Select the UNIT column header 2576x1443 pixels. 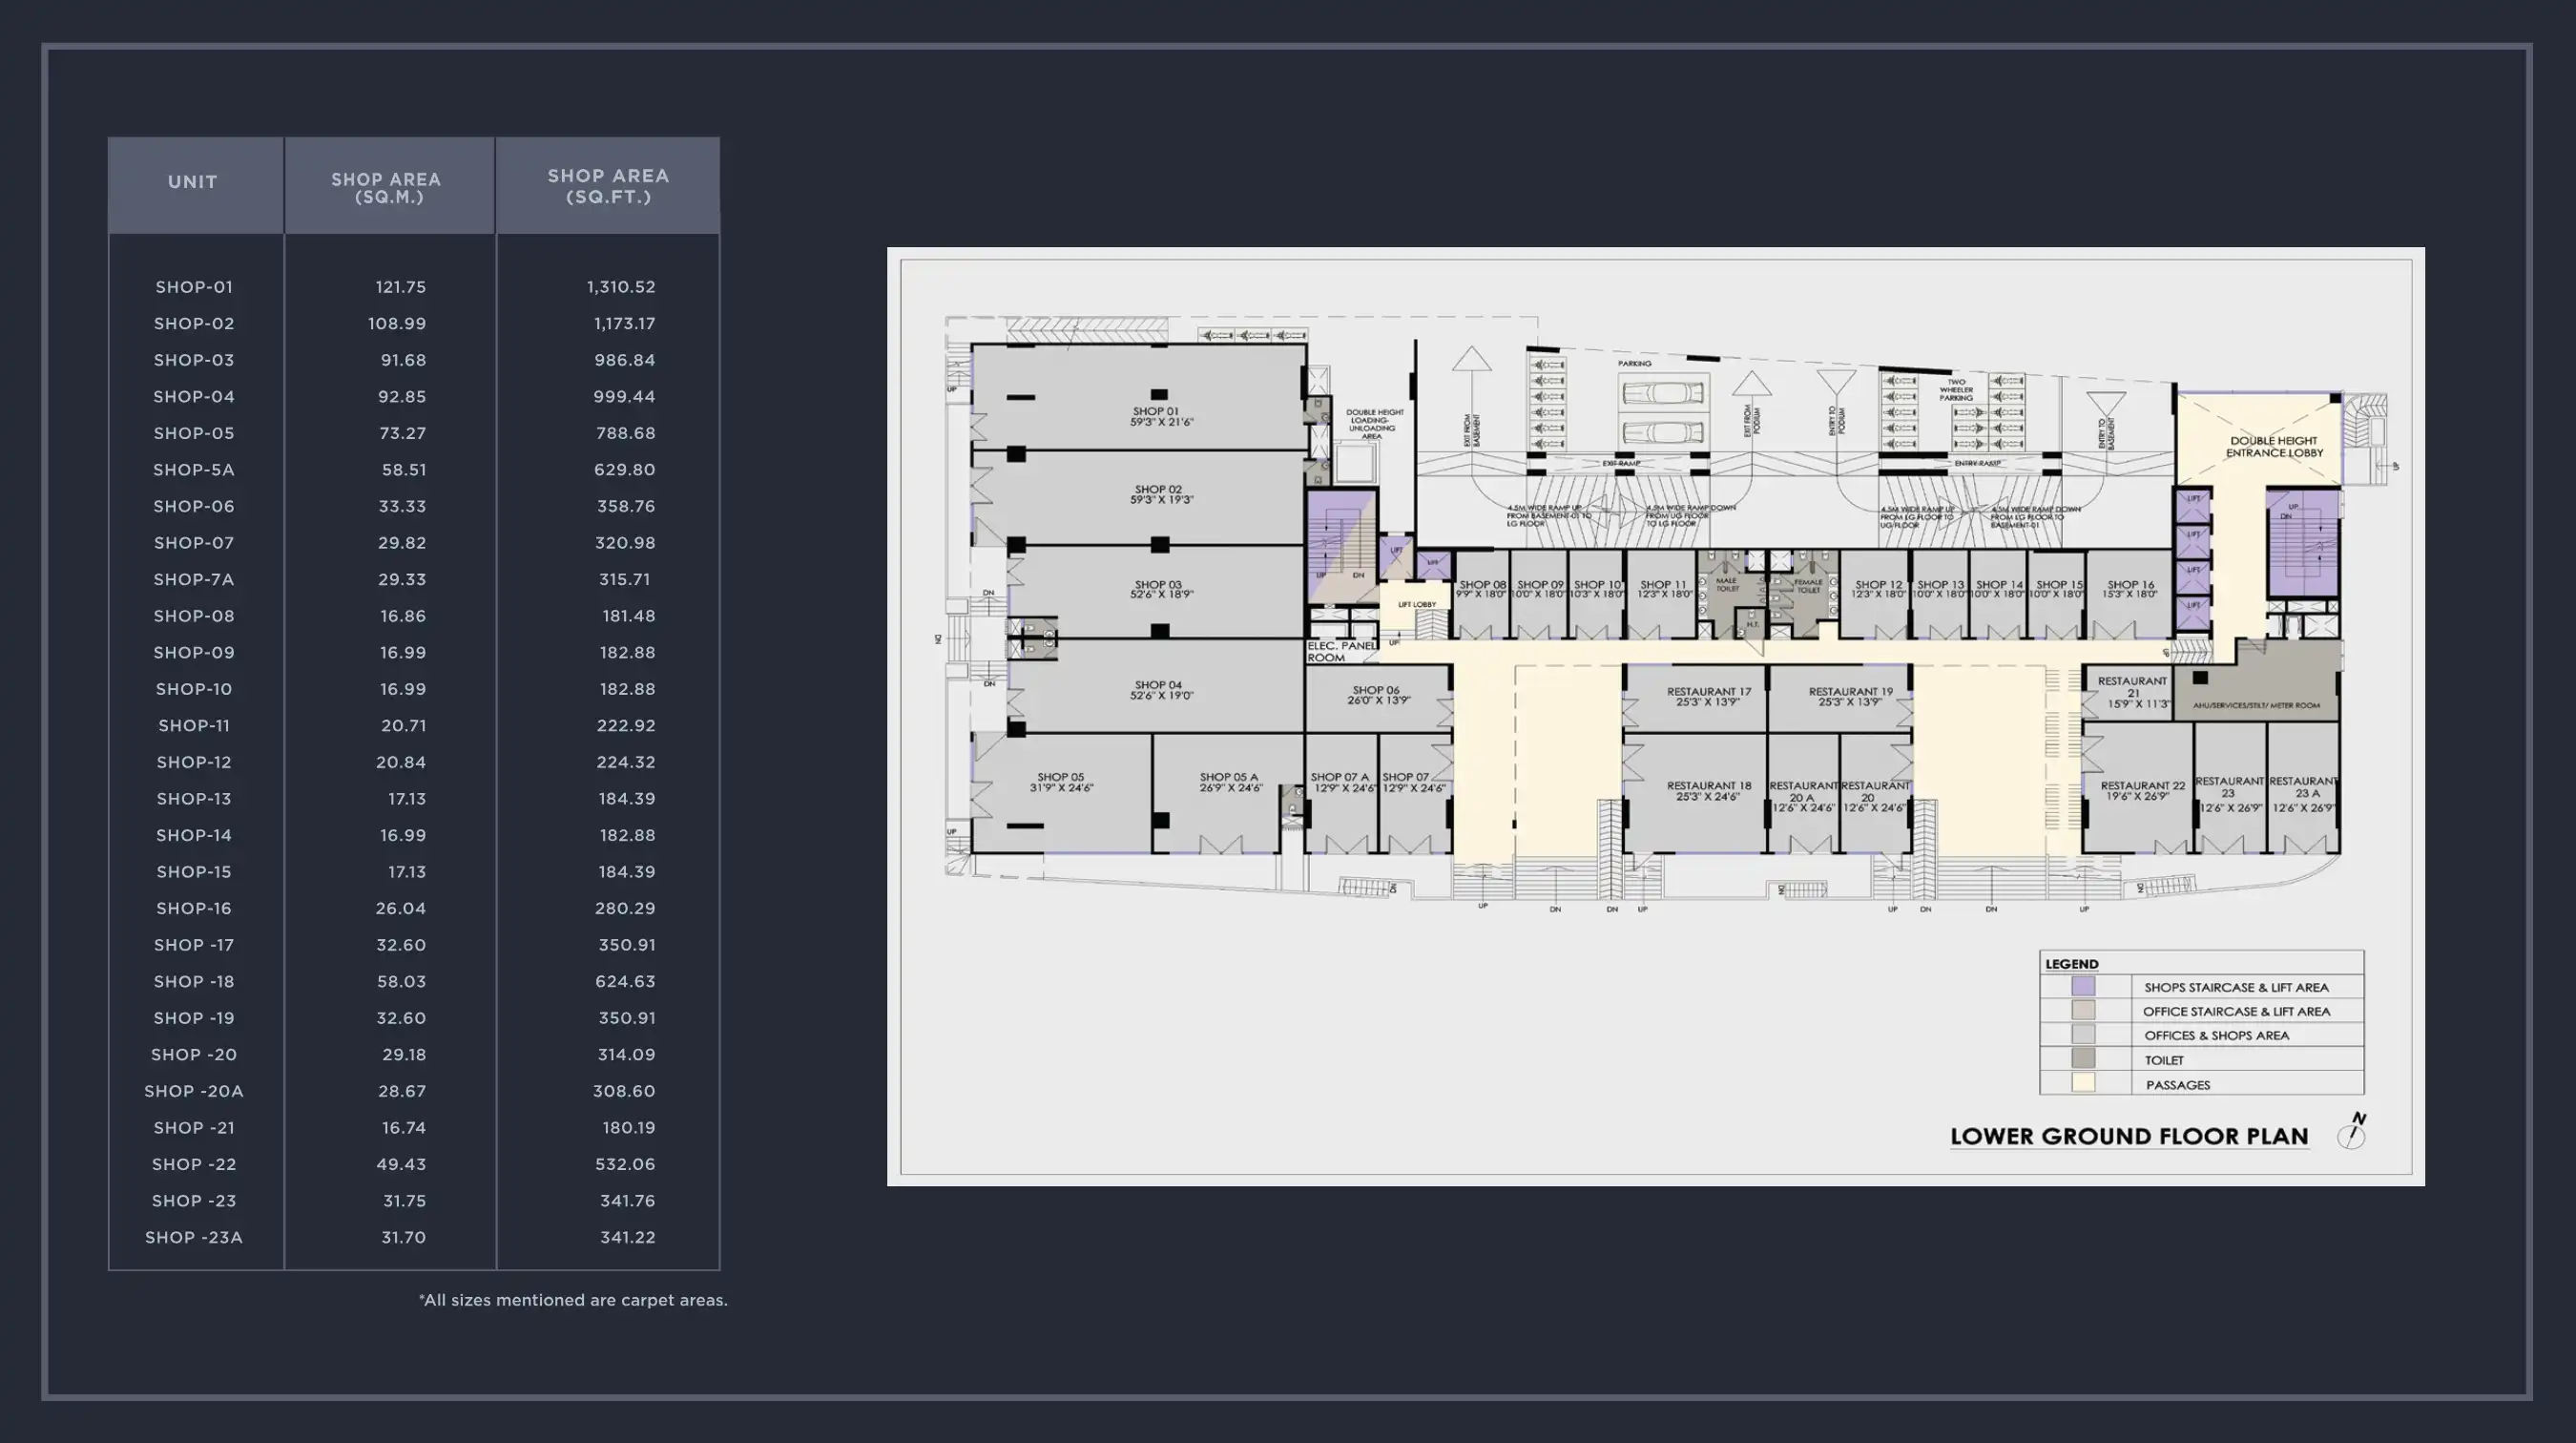[193, 182]
